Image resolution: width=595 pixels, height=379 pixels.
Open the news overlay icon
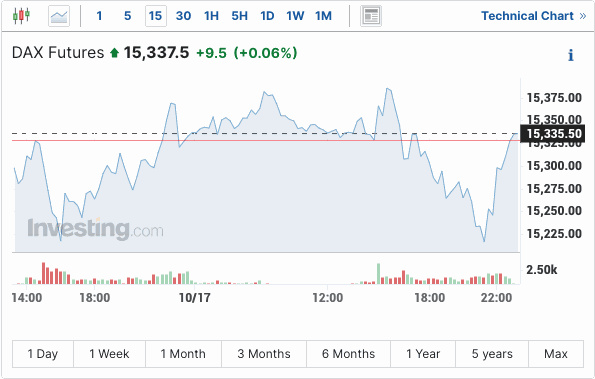point(371,16)
